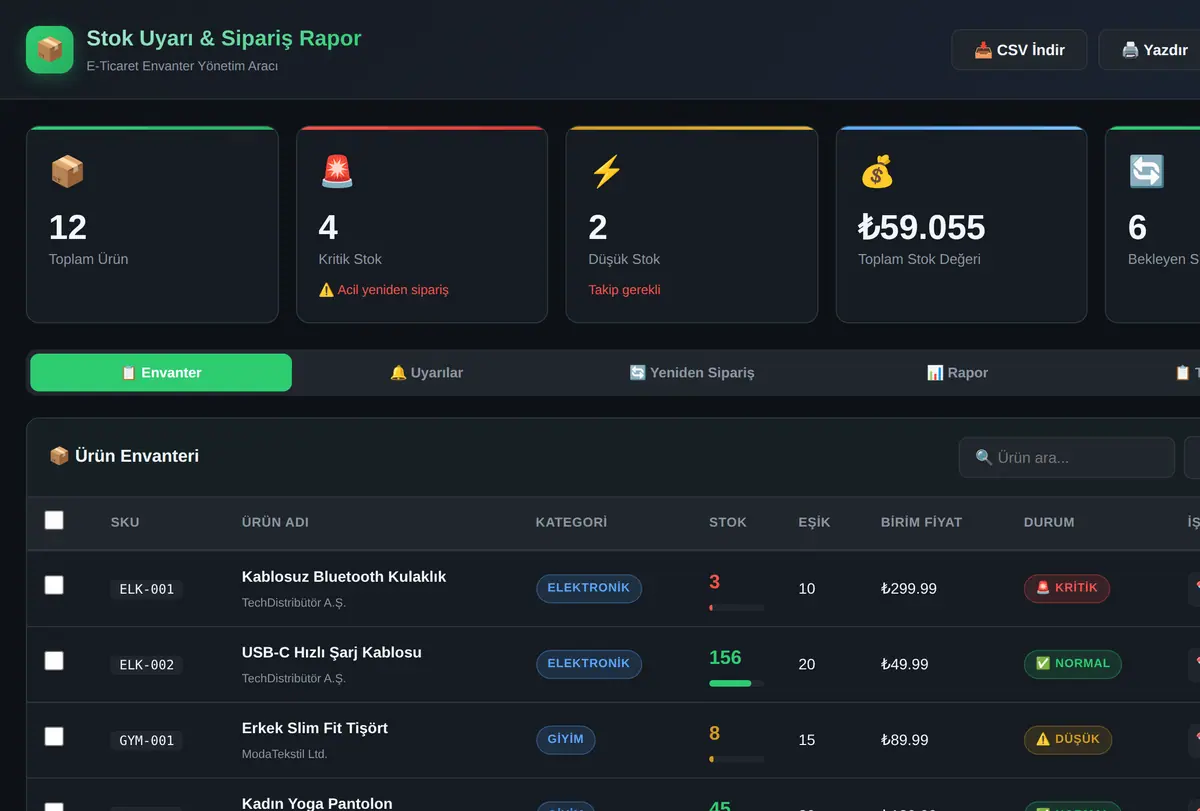1200x811 pixels.
Task: Click the price ₺299.99
Action: 909,589
